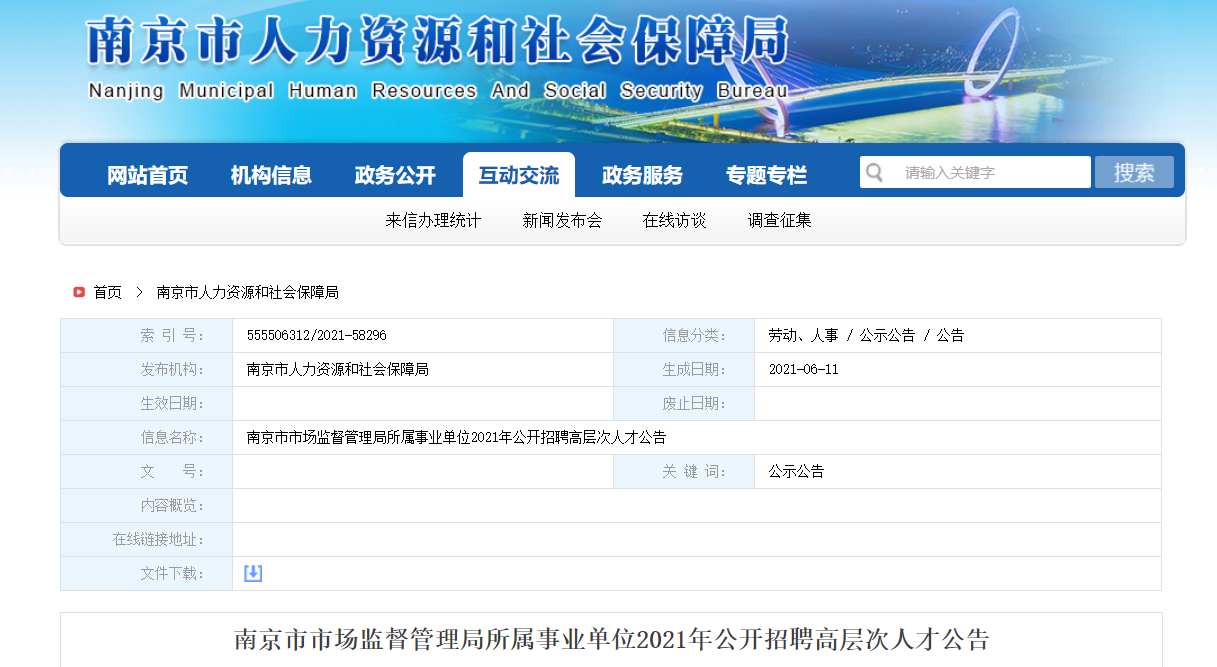Click the 文件下载 label cell
This screenshot has height=667, width=1217.
coord(146,574)
